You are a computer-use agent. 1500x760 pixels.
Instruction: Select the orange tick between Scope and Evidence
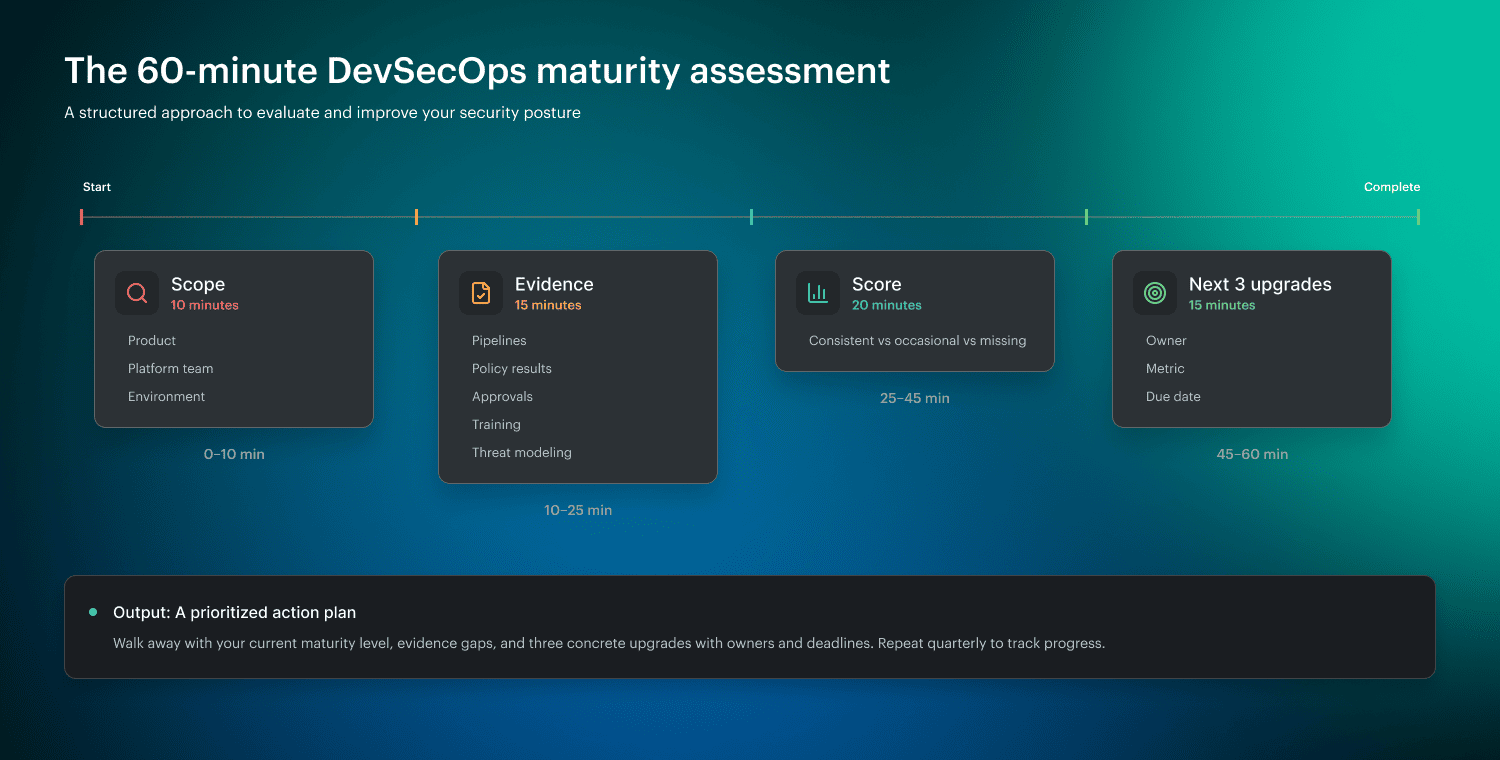(417, 216)
